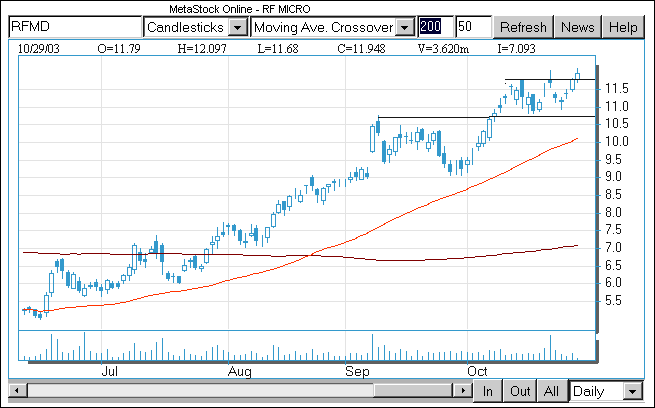
Task: Click the H=12.097 high price readout
Action: (202, 49)
